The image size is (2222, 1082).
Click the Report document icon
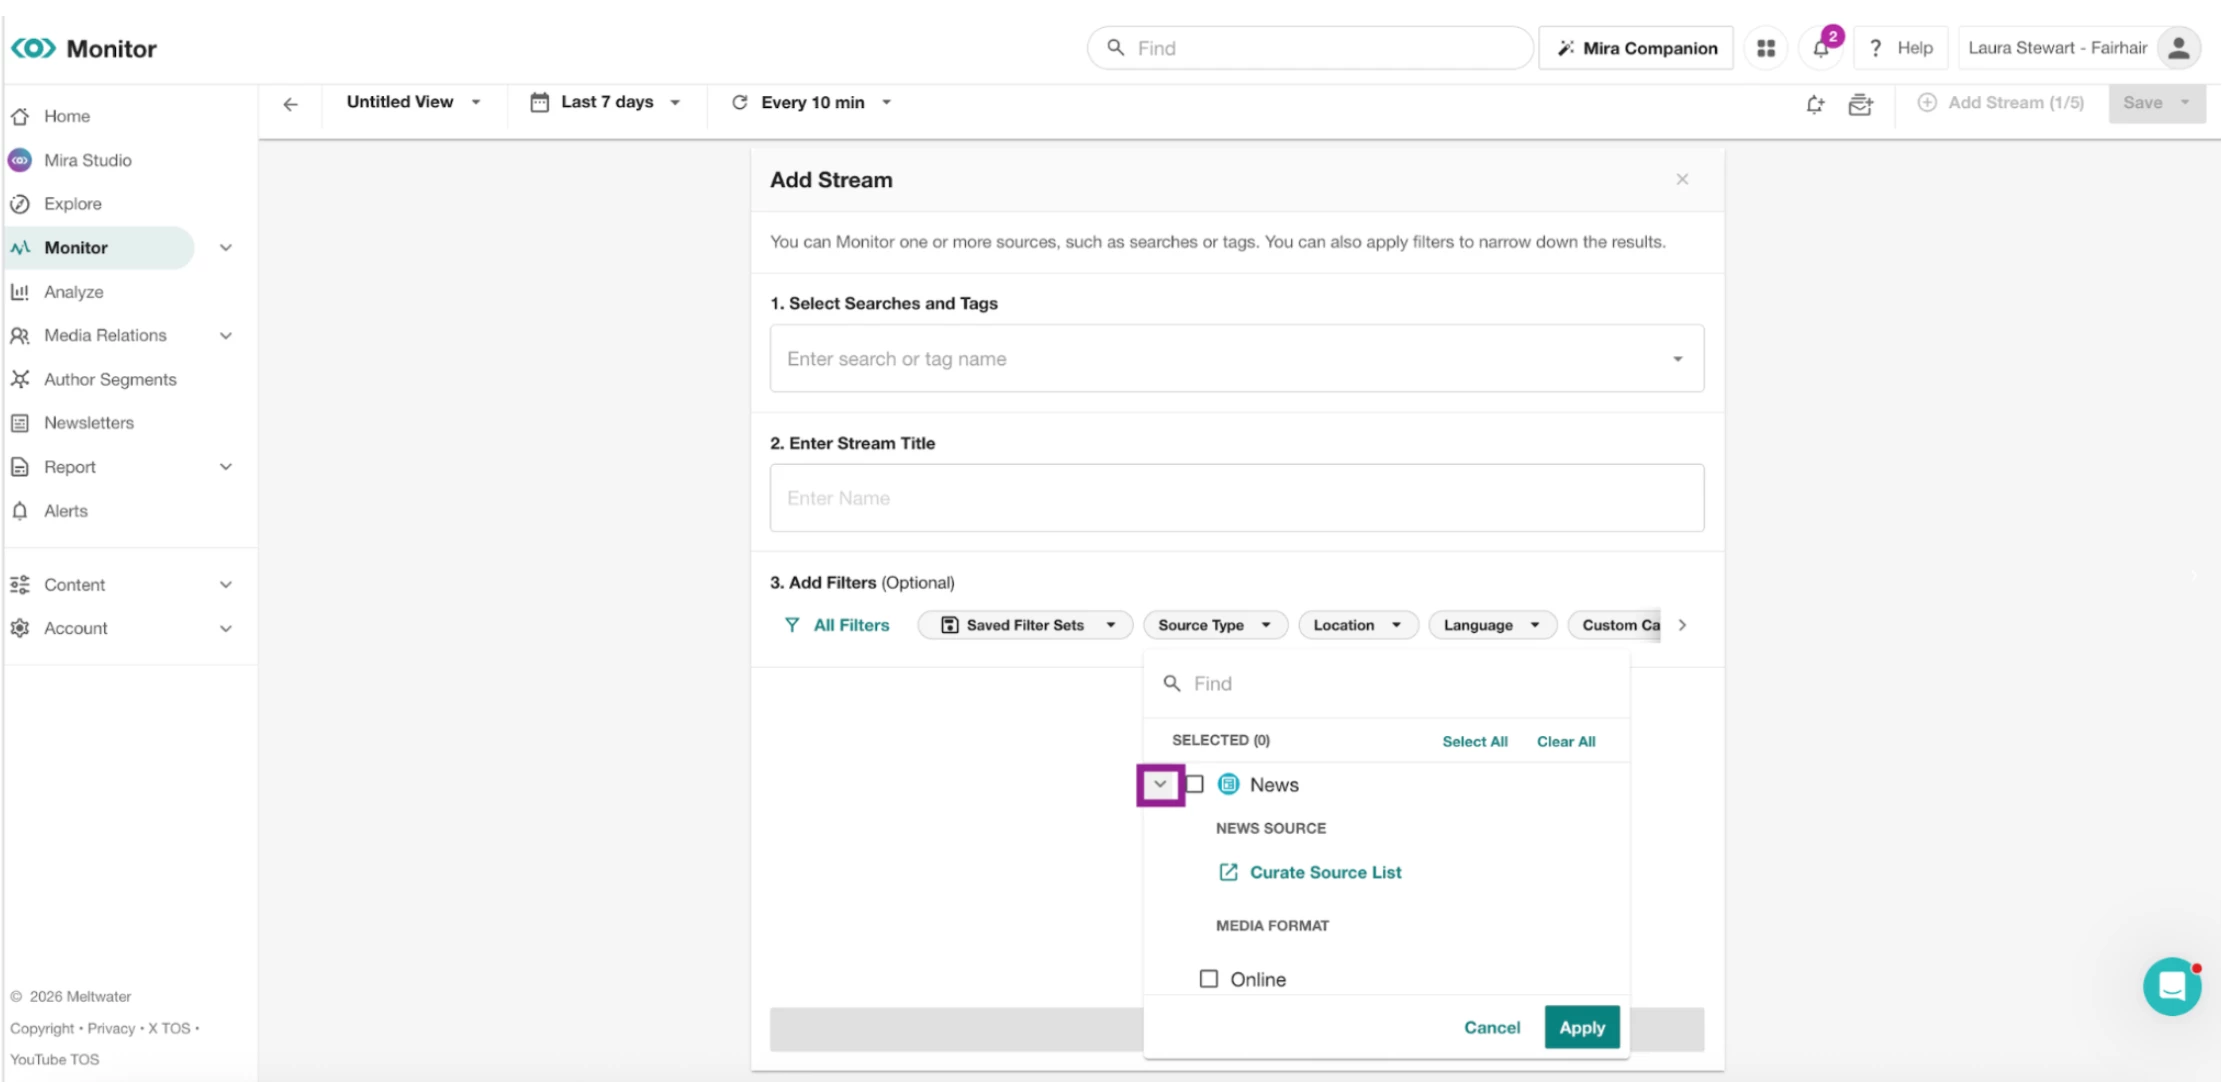[20, 467]
